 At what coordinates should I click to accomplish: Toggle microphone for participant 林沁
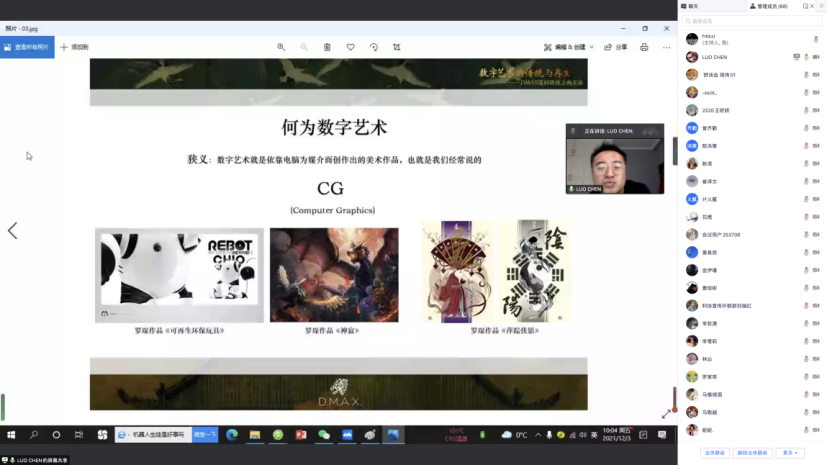(805, 359)
